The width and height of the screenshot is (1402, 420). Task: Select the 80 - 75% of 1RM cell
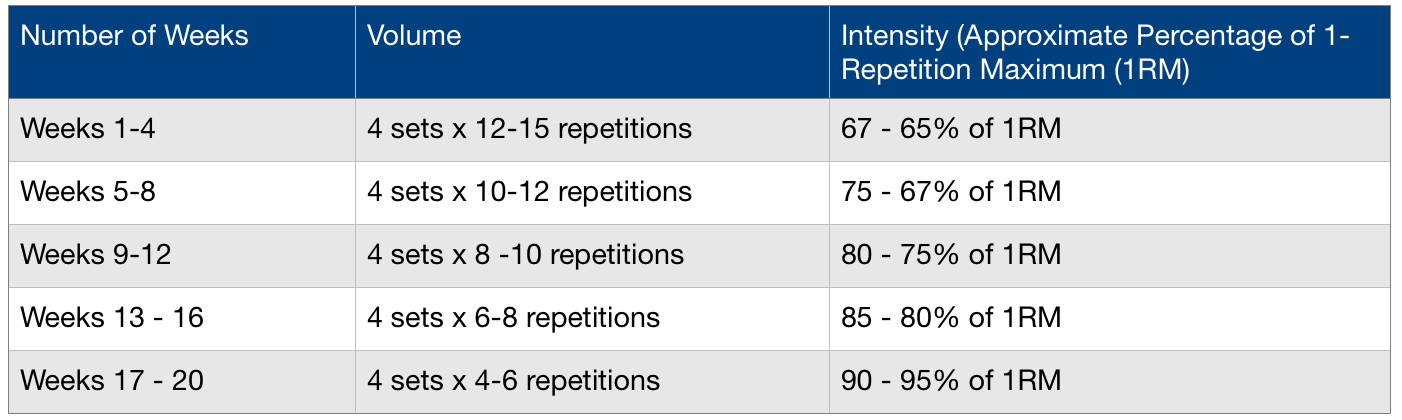click(1109, 255)
